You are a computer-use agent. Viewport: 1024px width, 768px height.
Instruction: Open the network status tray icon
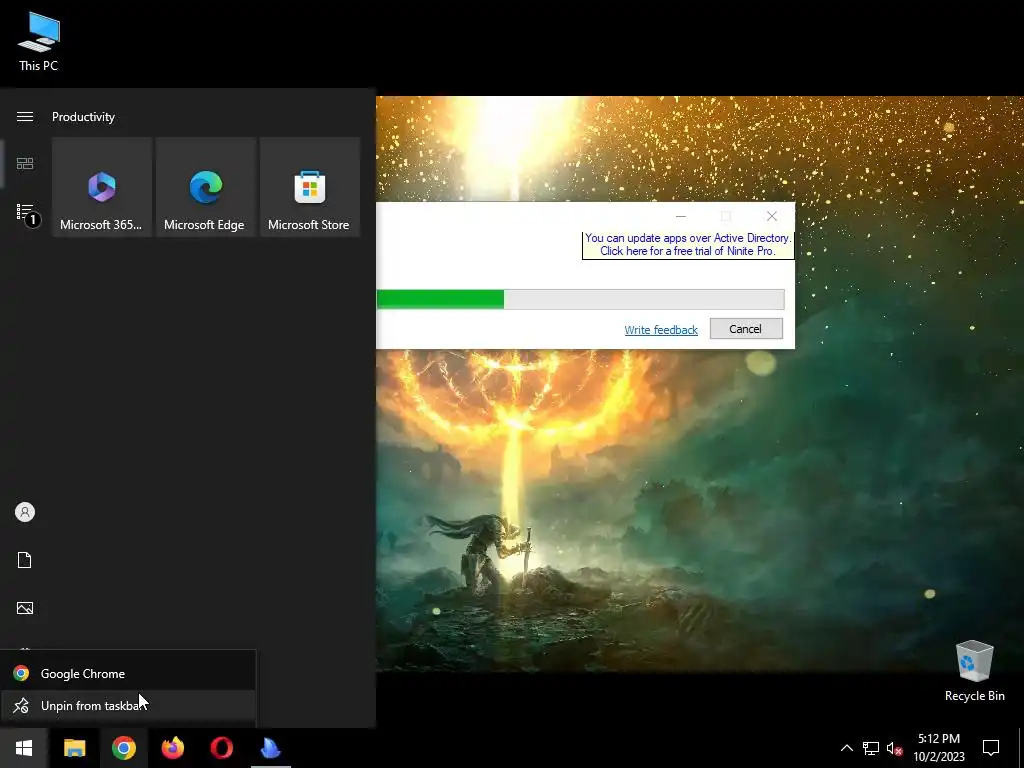871,748
